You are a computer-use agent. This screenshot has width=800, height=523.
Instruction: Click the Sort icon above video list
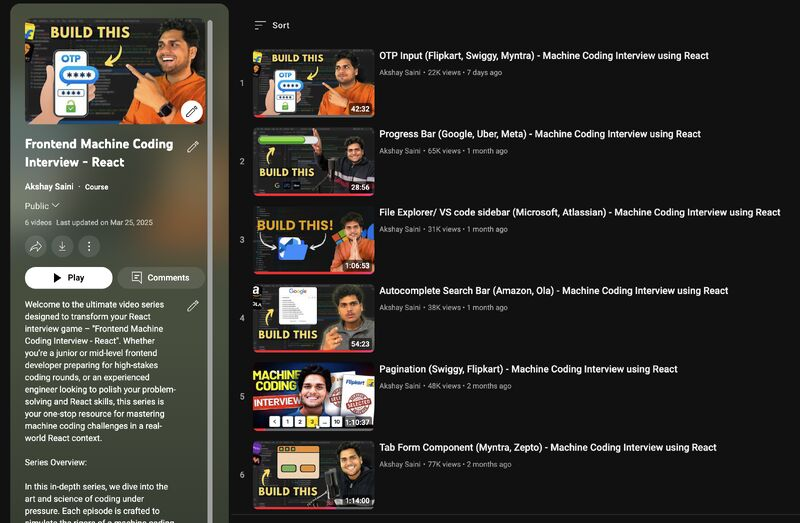tap(260, 25)
